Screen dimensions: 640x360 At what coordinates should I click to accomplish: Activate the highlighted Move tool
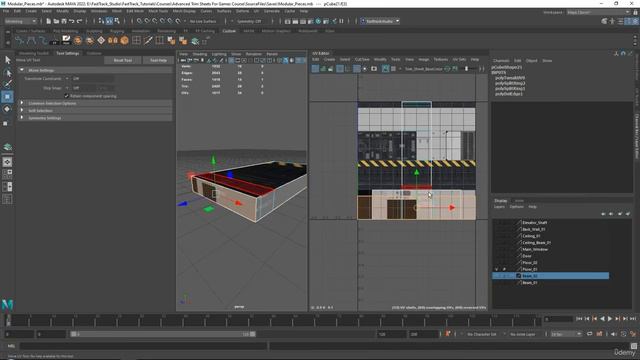click(7, 97)
